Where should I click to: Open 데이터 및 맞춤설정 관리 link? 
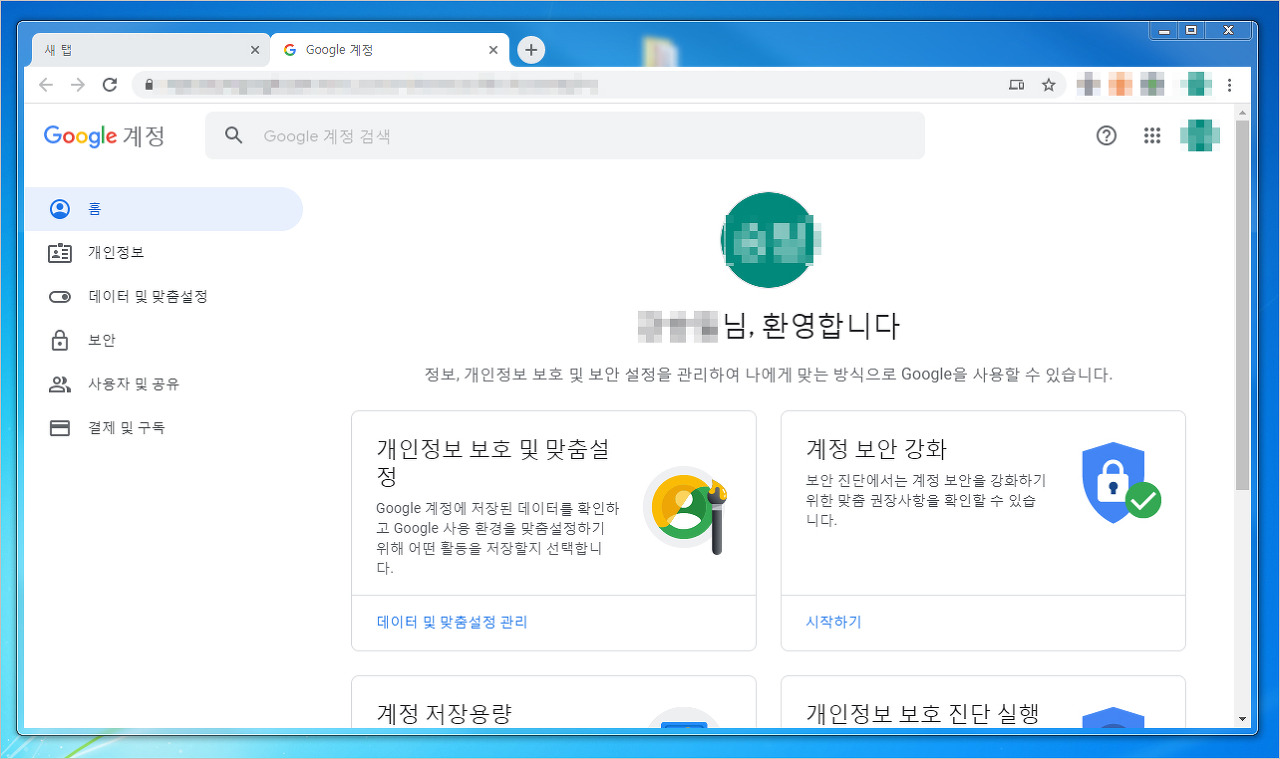(x=452, y=622)
